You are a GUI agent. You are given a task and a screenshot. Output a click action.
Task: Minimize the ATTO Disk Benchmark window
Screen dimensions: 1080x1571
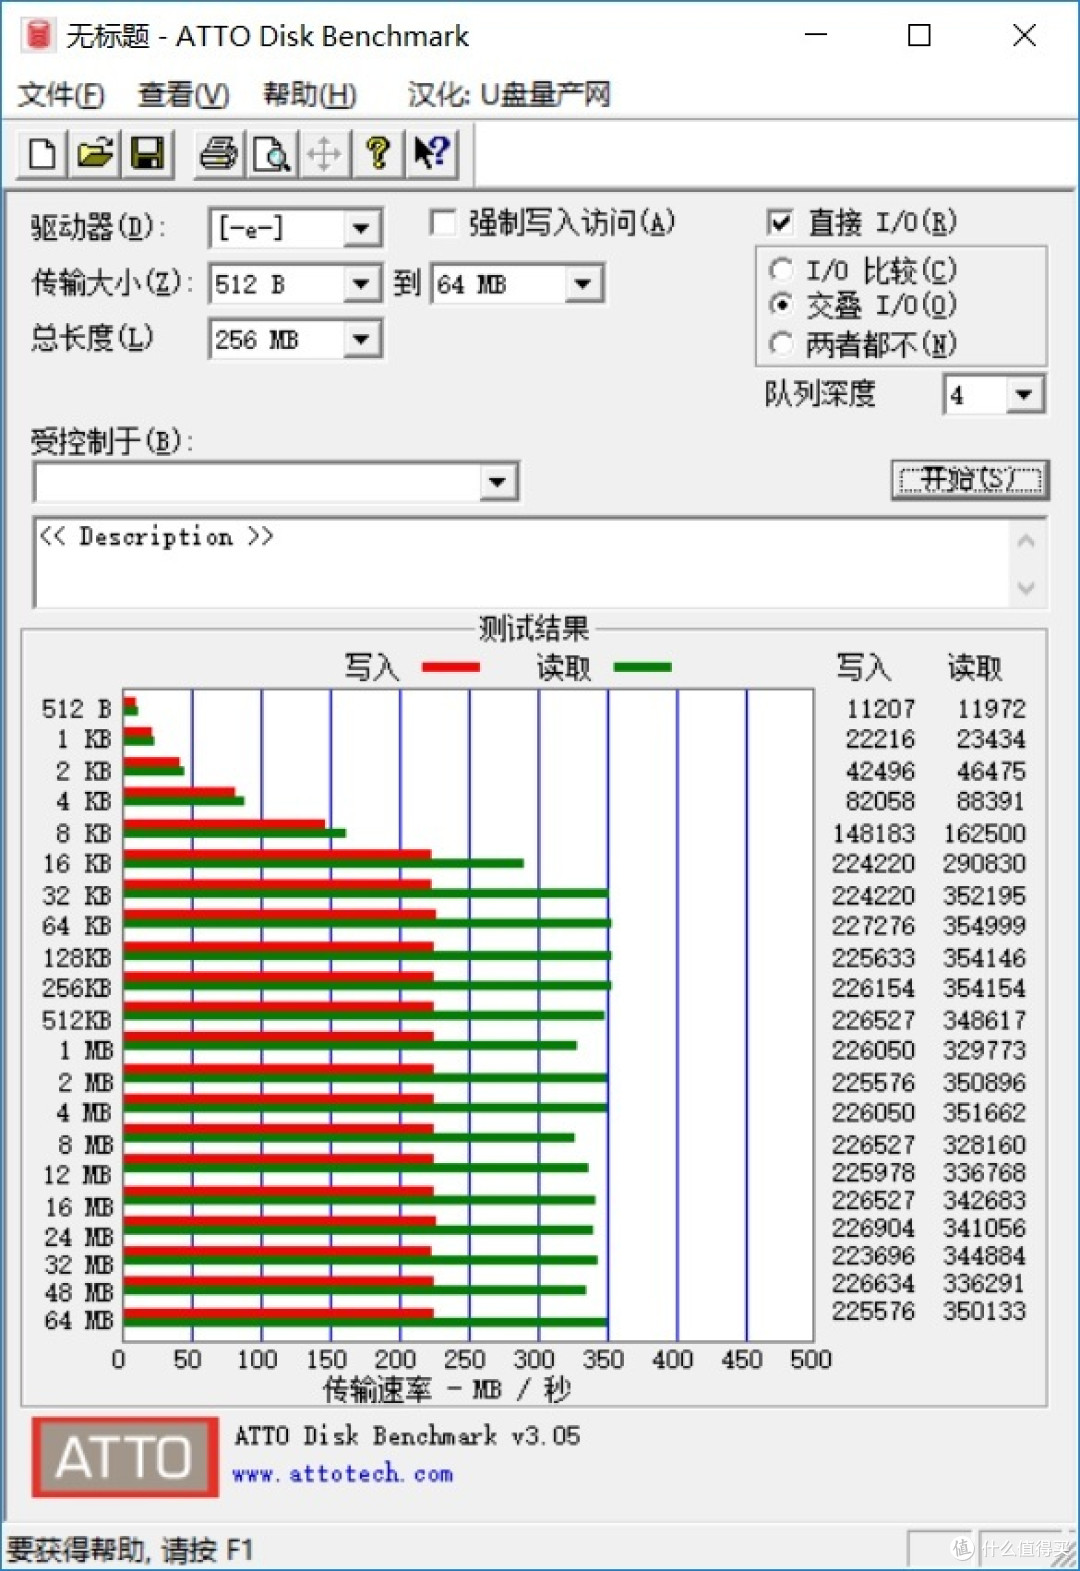(x=817, y=35)
